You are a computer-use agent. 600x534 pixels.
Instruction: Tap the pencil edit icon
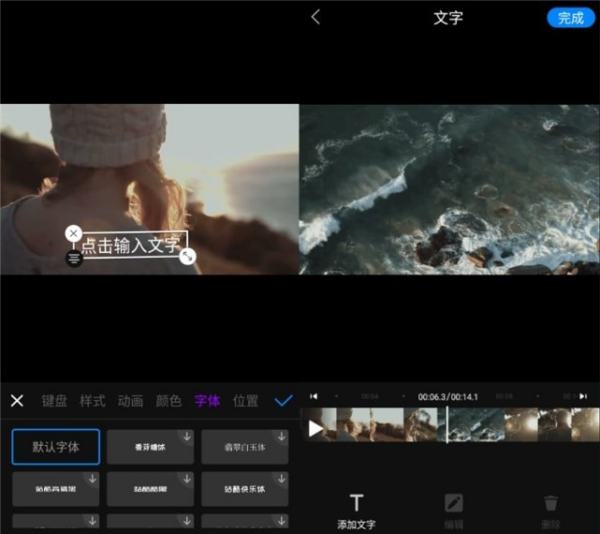pyautogui.click(x=454, y=503)
